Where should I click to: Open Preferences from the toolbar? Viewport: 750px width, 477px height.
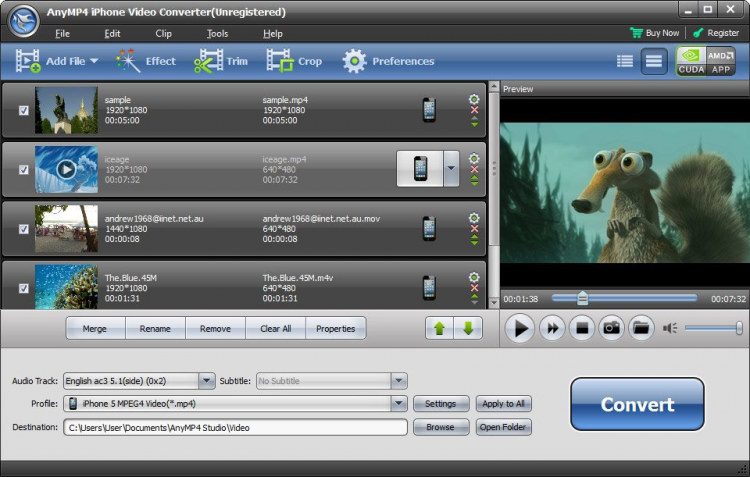point(388,61)
